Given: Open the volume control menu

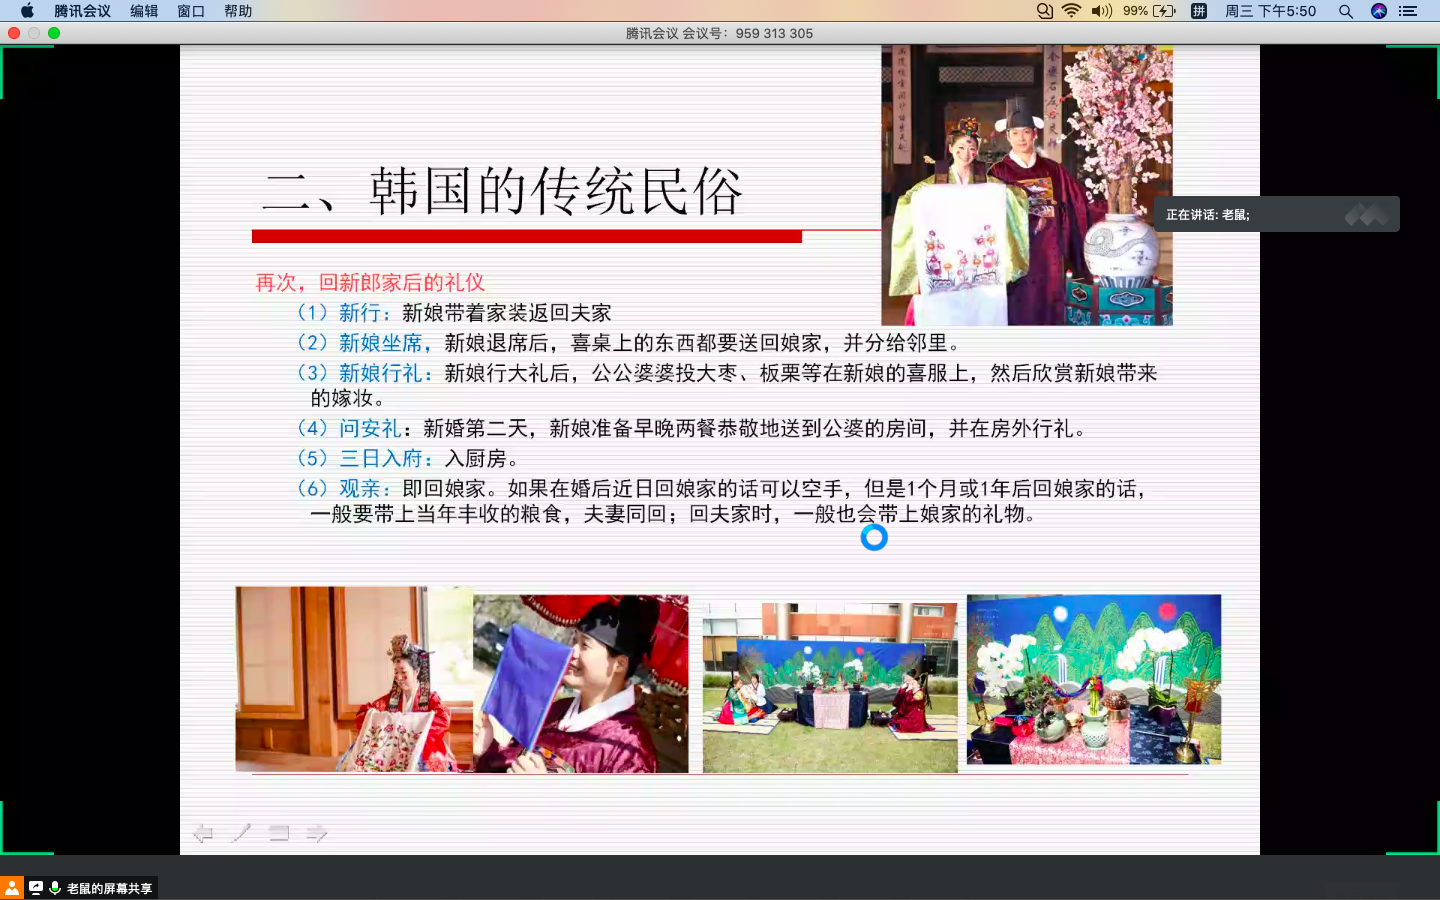Looking at the screenshot, I should point(1101,11).
